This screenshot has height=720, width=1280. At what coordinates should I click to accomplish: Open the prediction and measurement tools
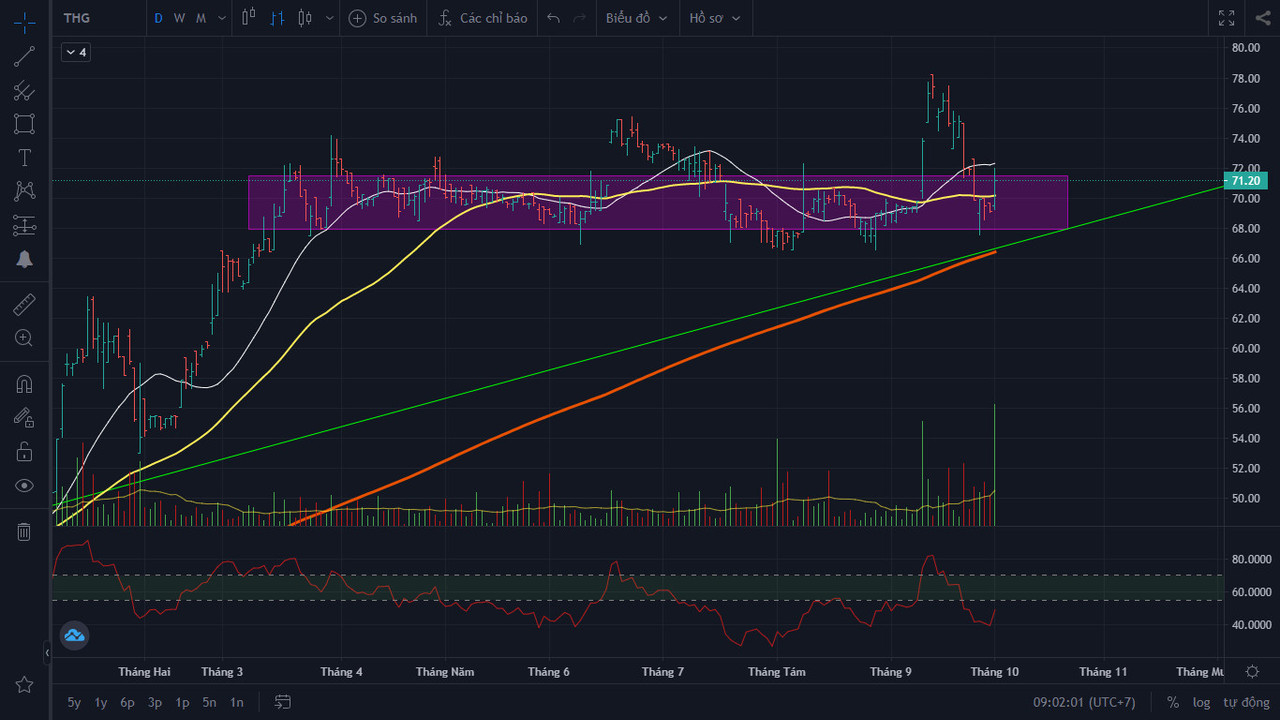[x=24, y=225]
